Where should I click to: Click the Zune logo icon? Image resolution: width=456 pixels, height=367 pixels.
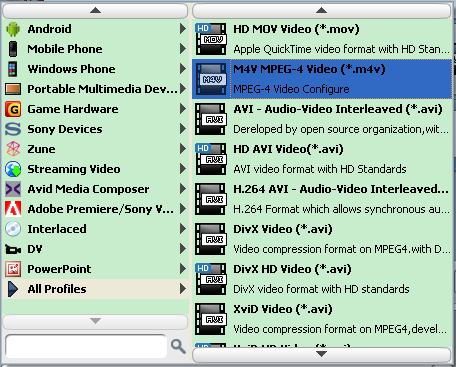point(13,149)
